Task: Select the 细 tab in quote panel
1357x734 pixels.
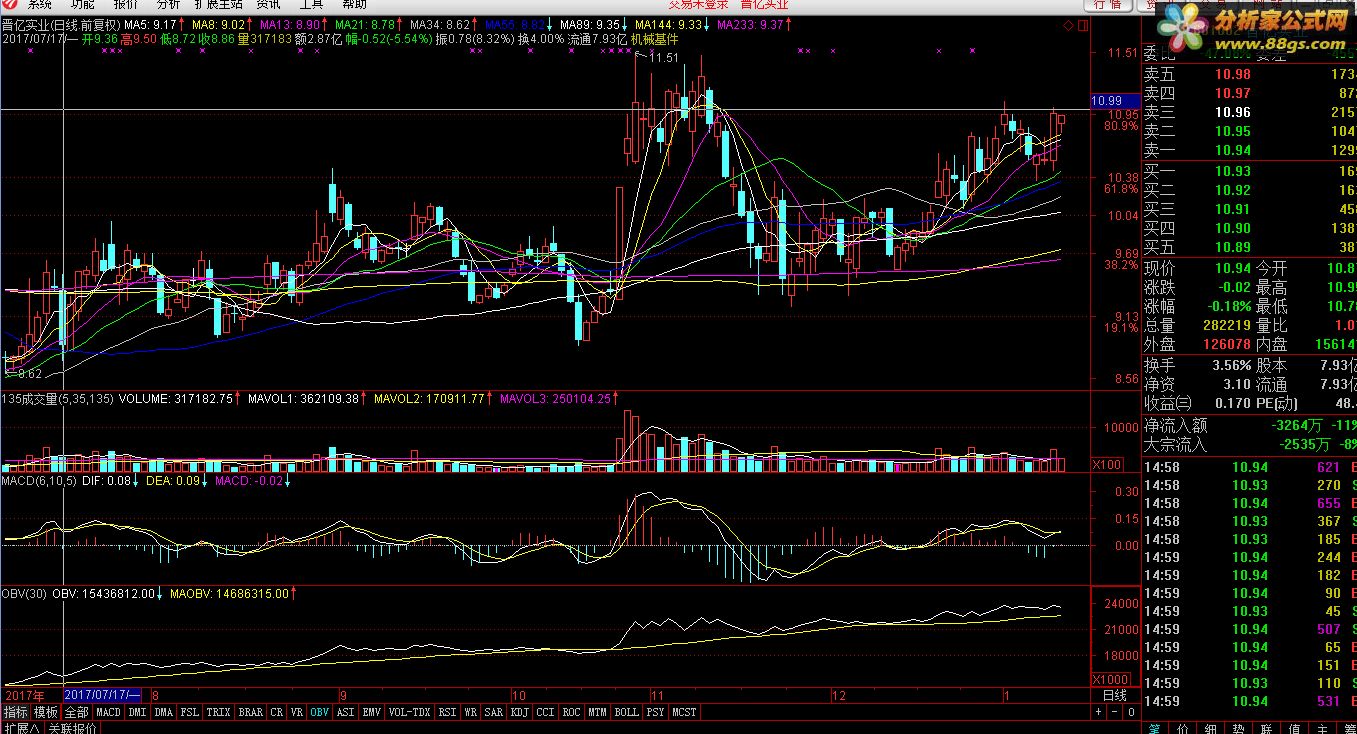Action: 1210,729
